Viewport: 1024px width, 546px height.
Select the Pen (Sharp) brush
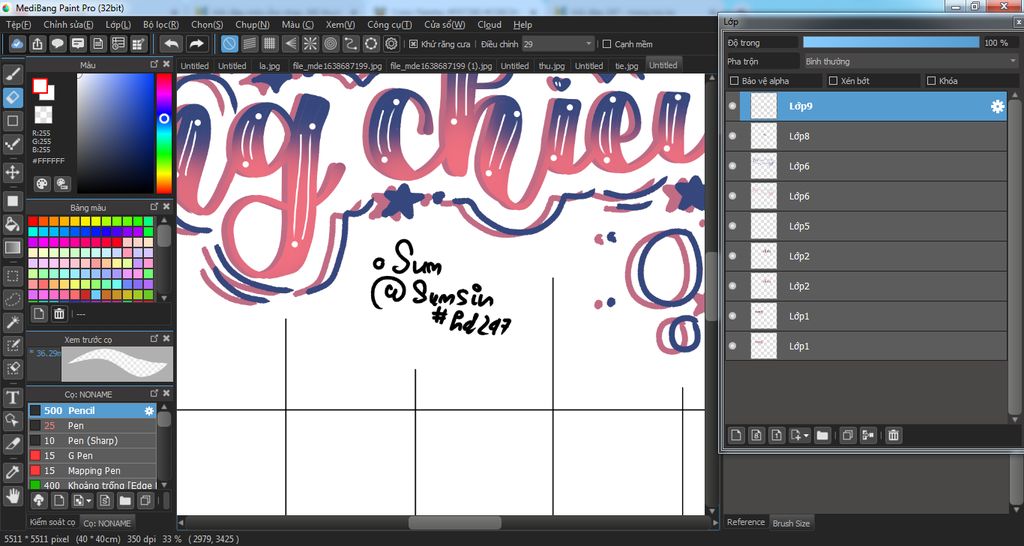pyautogui.click(x=92, y=441)
